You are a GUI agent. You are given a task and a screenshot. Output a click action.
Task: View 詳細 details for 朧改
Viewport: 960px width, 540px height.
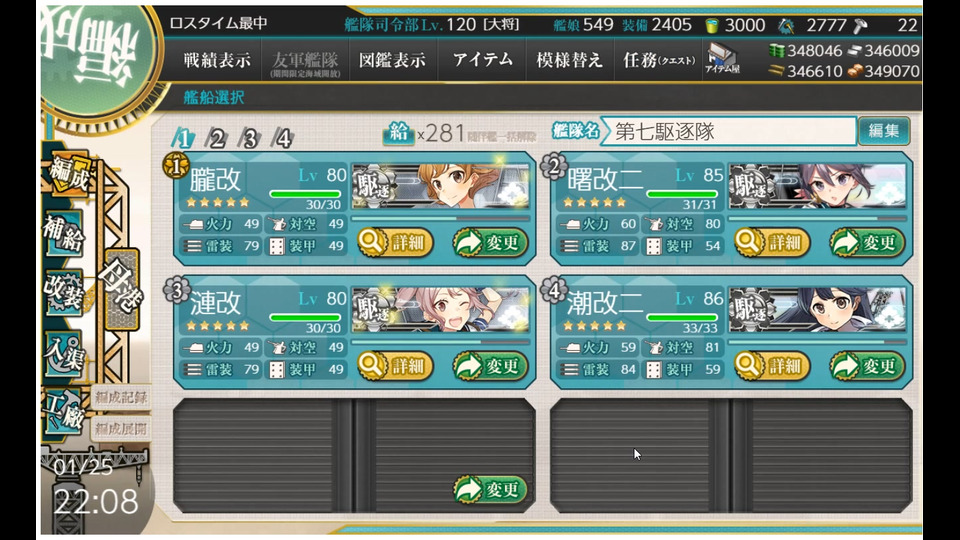click(x=396, y=242)
